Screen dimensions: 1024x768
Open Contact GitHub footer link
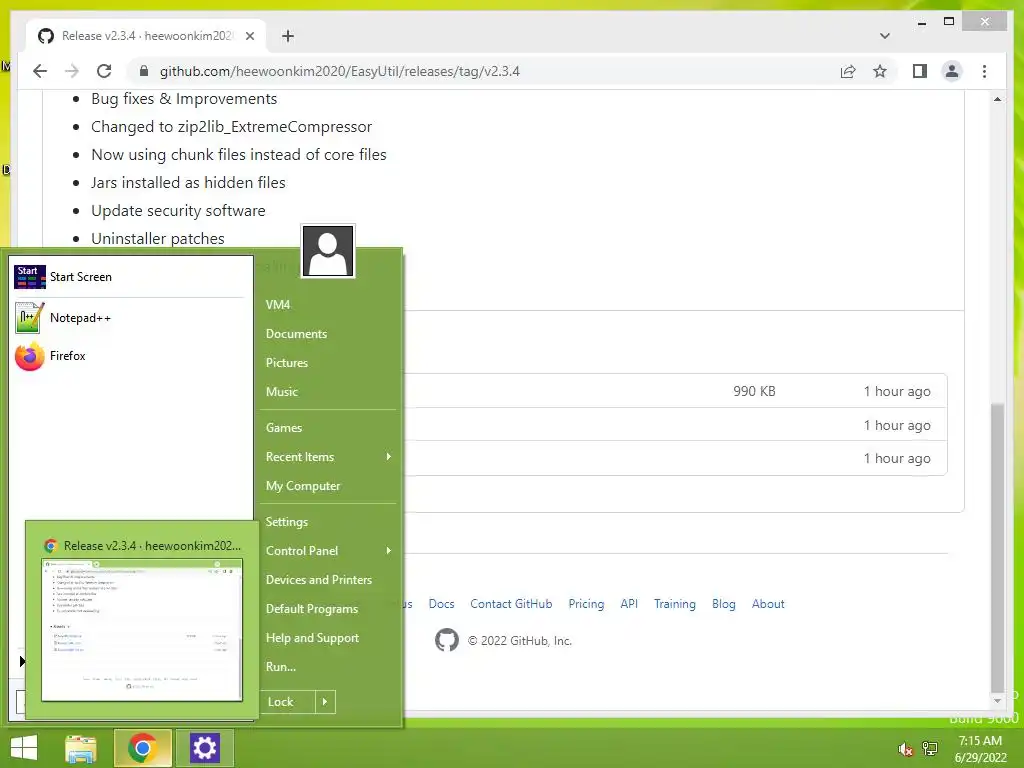point(511,604)
